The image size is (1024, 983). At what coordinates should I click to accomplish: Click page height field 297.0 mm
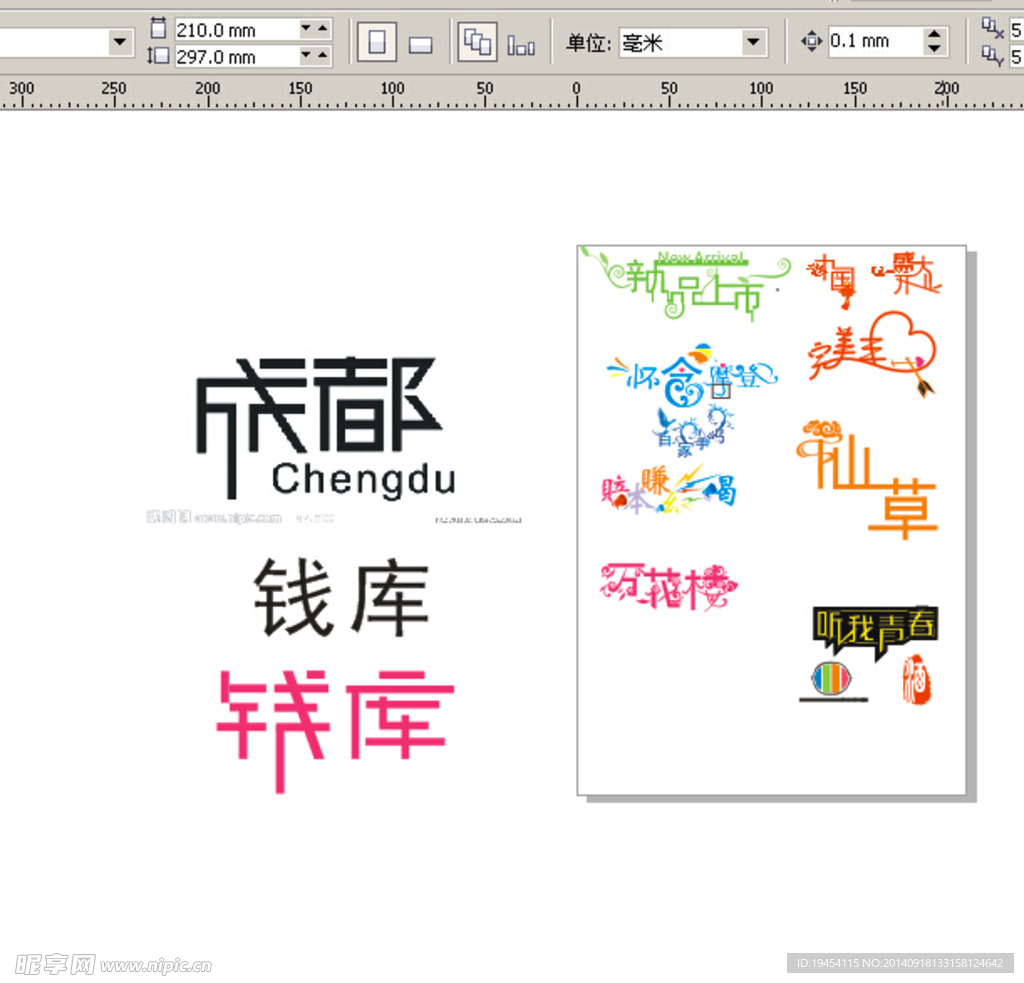click(235, 57)
